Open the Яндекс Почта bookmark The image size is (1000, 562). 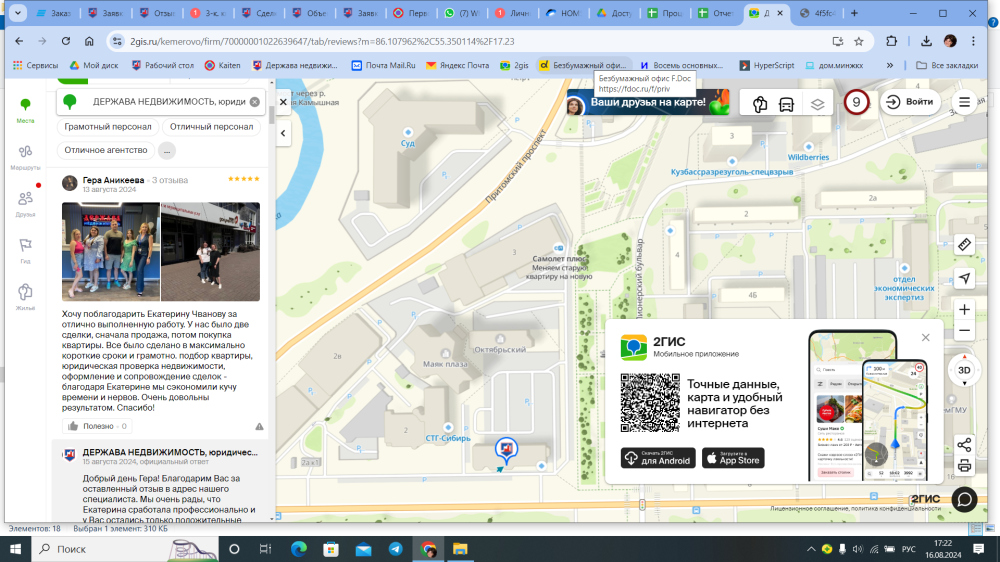click(458, 65)
